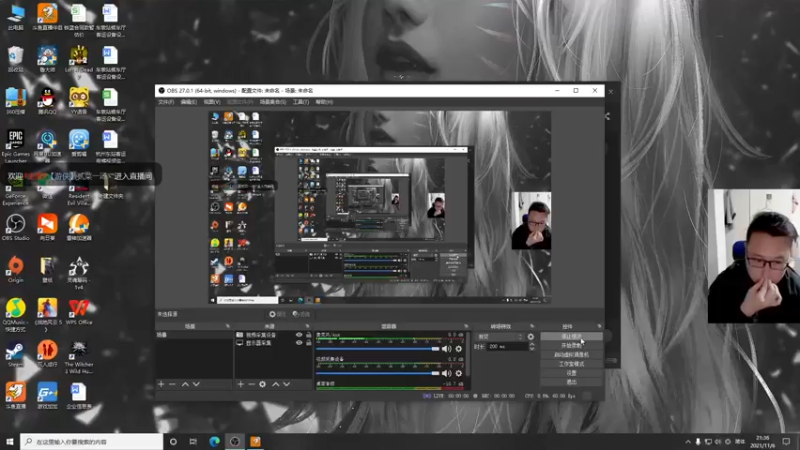Open QQMusic desktop shortcut
This screenshot has height=450, width=800.
[x=15, y=315]
